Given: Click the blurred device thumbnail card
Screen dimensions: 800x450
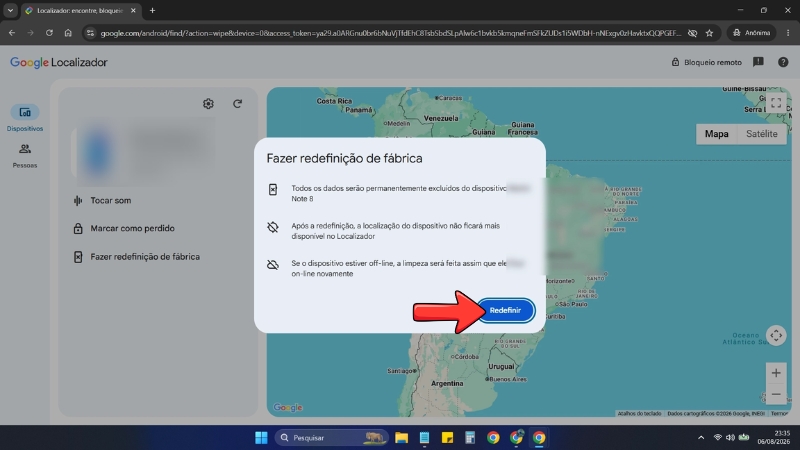Looking at the screenshot, I should (x=144, y=152).
